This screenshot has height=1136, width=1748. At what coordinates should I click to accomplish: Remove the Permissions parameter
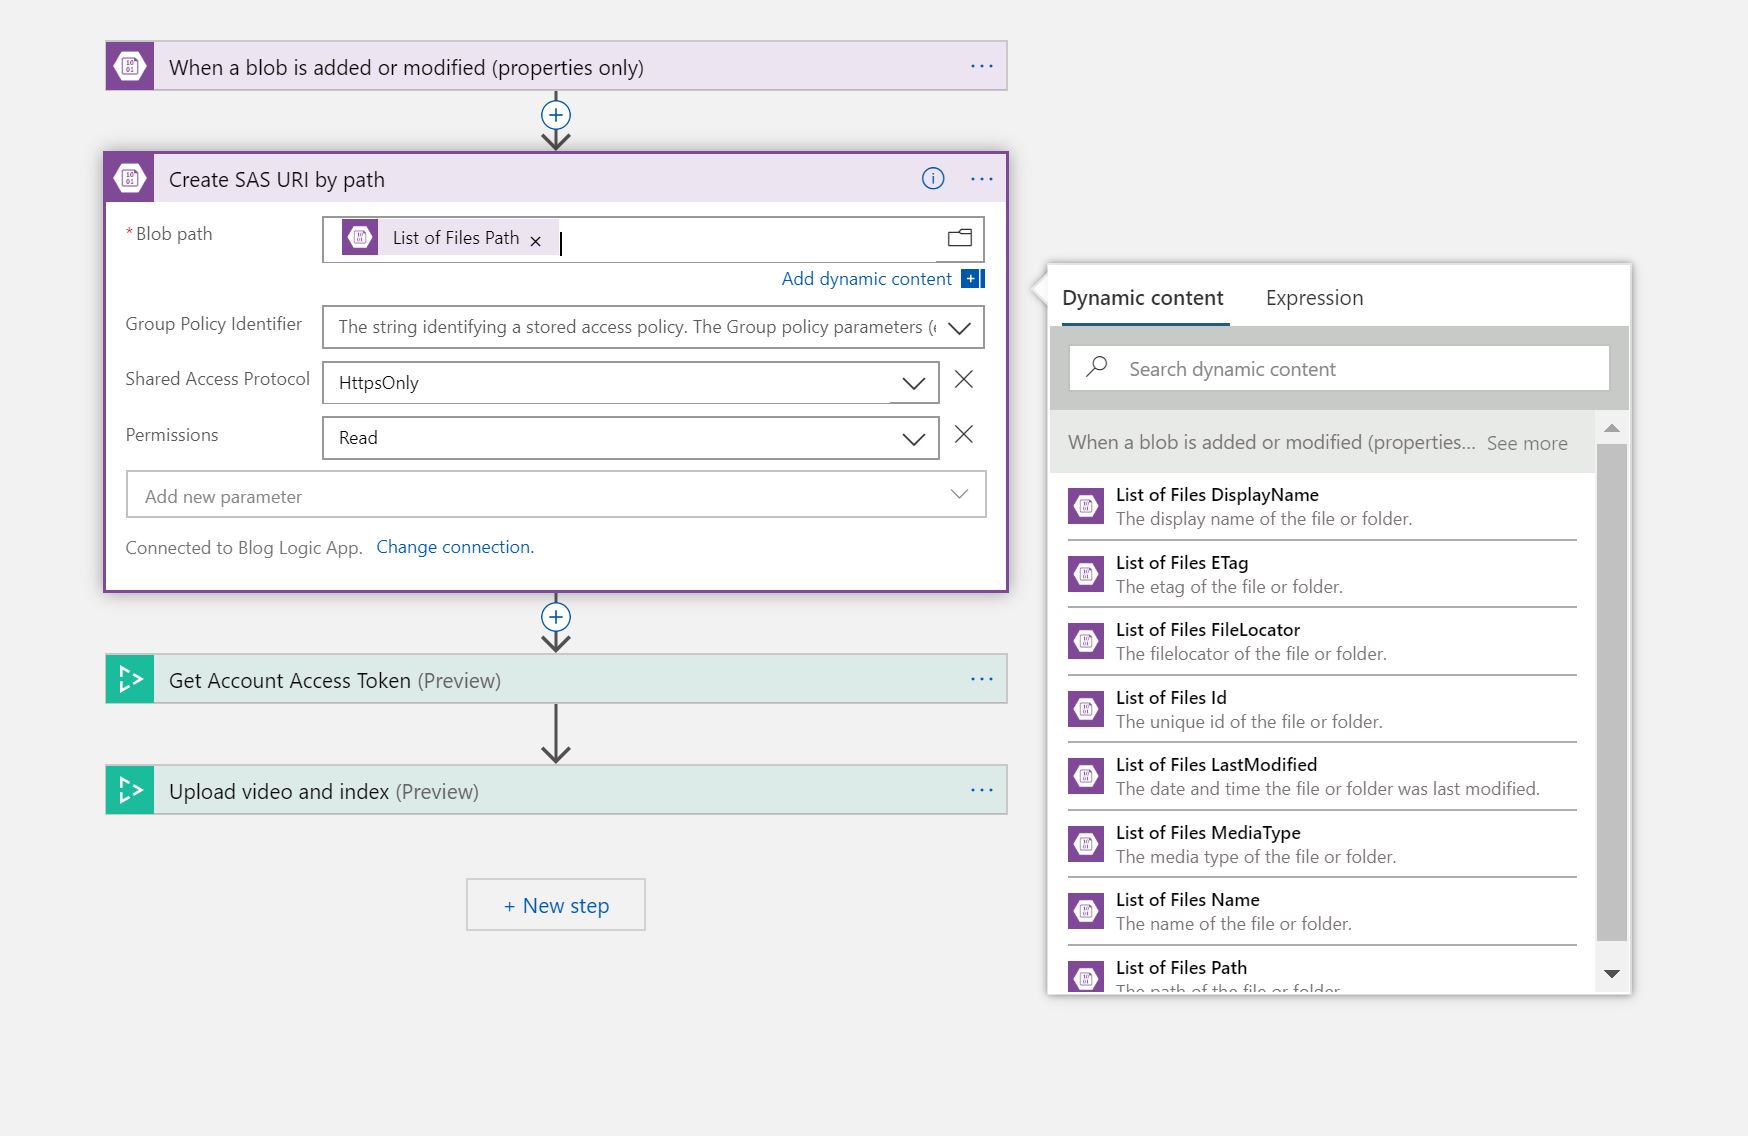964,434
